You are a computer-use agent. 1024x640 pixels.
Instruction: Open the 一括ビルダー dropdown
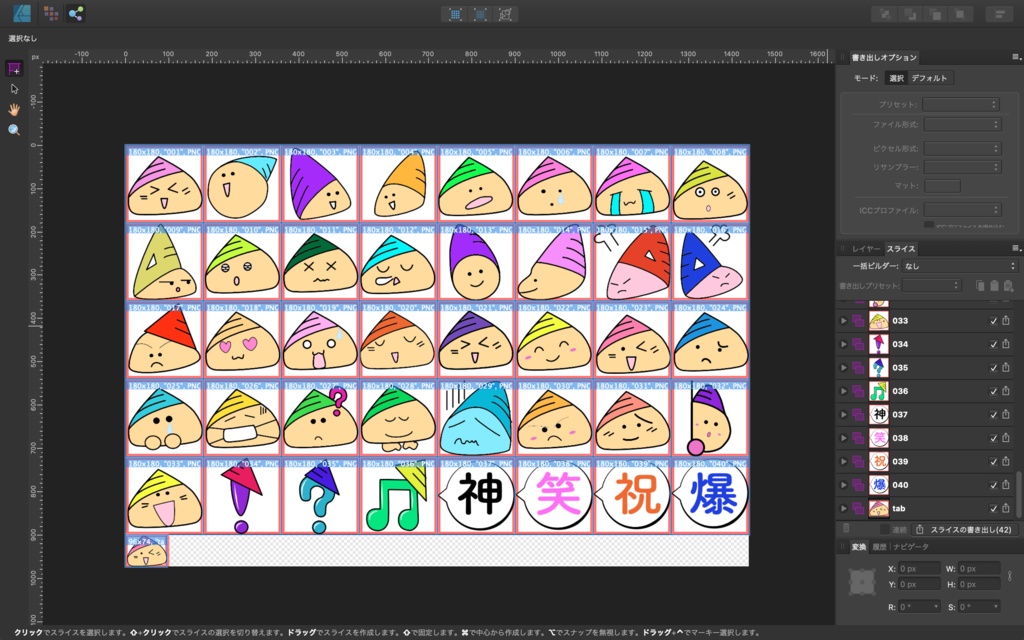tap(960, 264)
